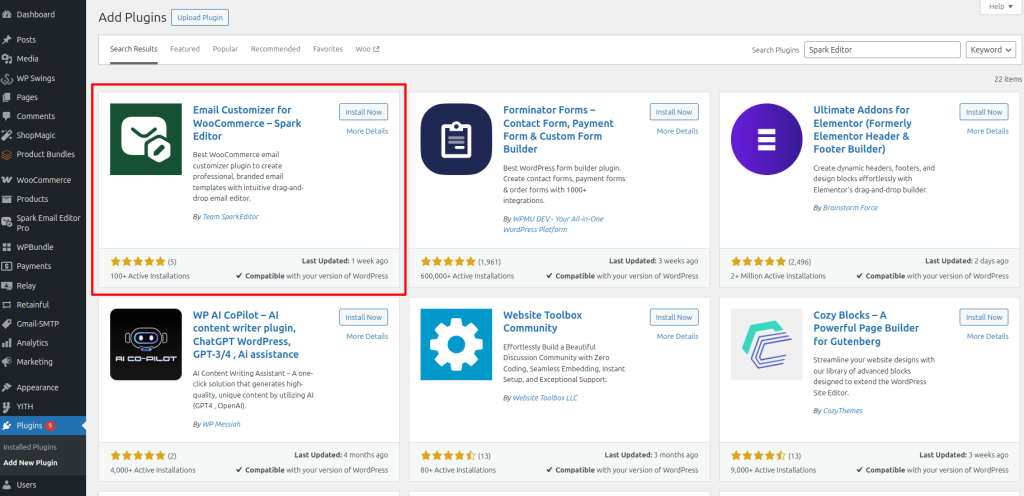
Task: Click the Media icon in sidebar
Action: pyautogui.click(x=7, y=59)
